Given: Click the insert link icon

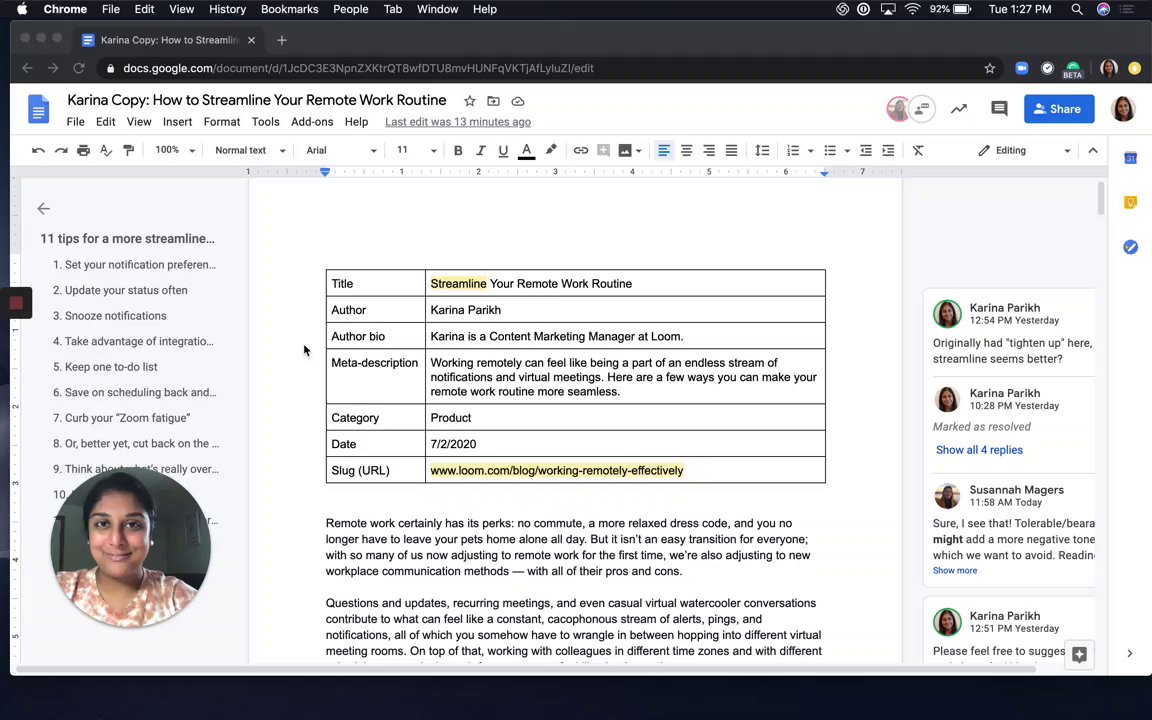Looking at the screenshot, I should coord(580,150).
